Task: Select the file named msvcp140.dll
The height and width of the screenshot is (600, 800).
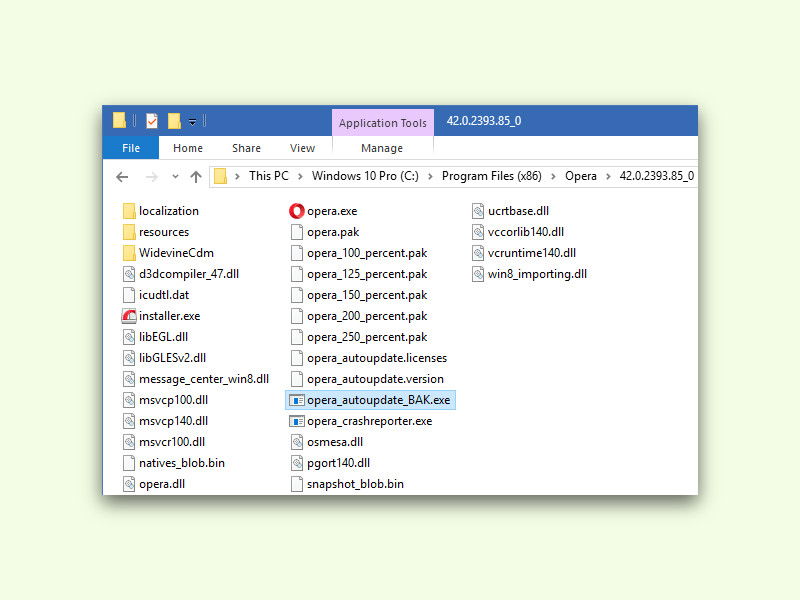Action: (x=166, y=421)
